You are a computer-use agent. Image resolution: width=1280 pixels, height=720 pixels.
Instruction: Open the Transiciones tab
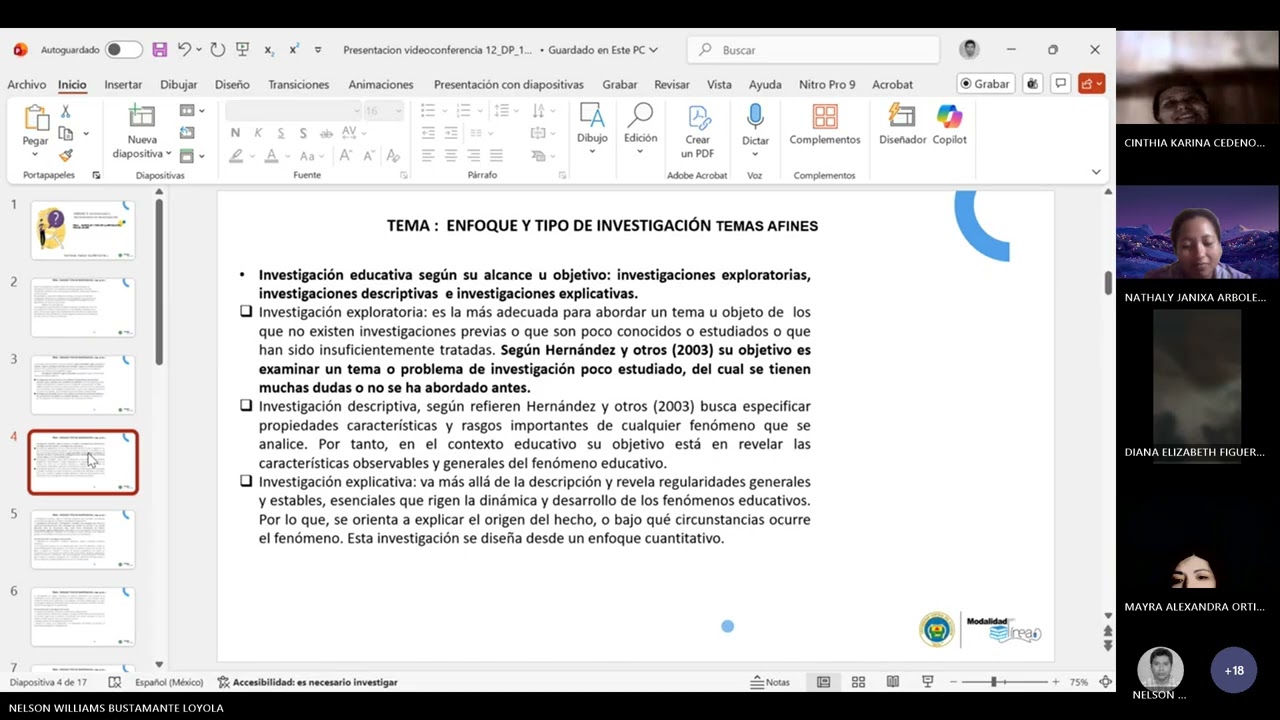pyautogui.click(x=298, y=84)
